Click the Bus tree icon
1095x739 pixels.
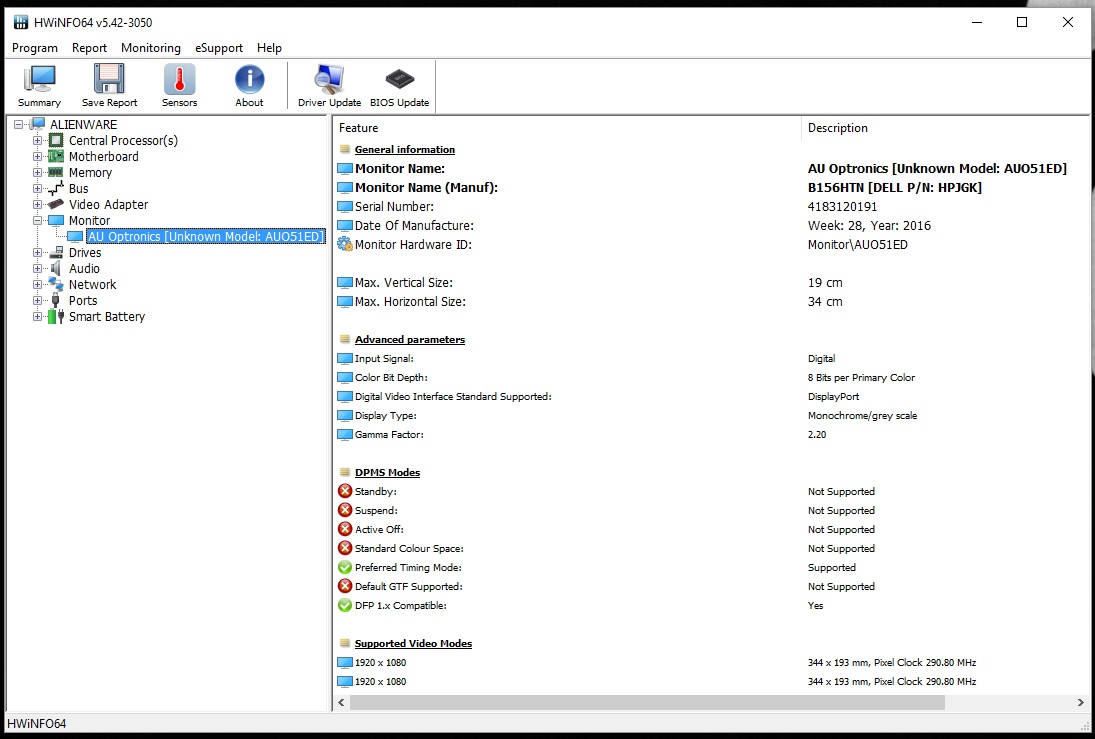tap(56, 189)
